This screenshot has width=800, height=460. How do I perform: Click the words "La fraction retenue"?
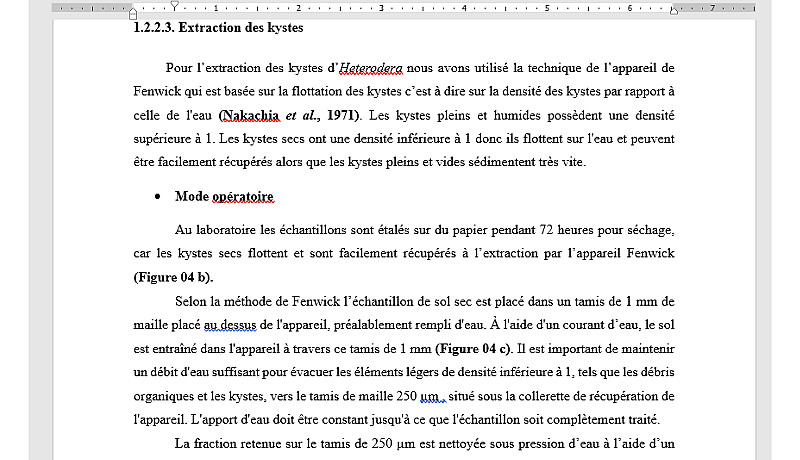[x=228, y=443]
